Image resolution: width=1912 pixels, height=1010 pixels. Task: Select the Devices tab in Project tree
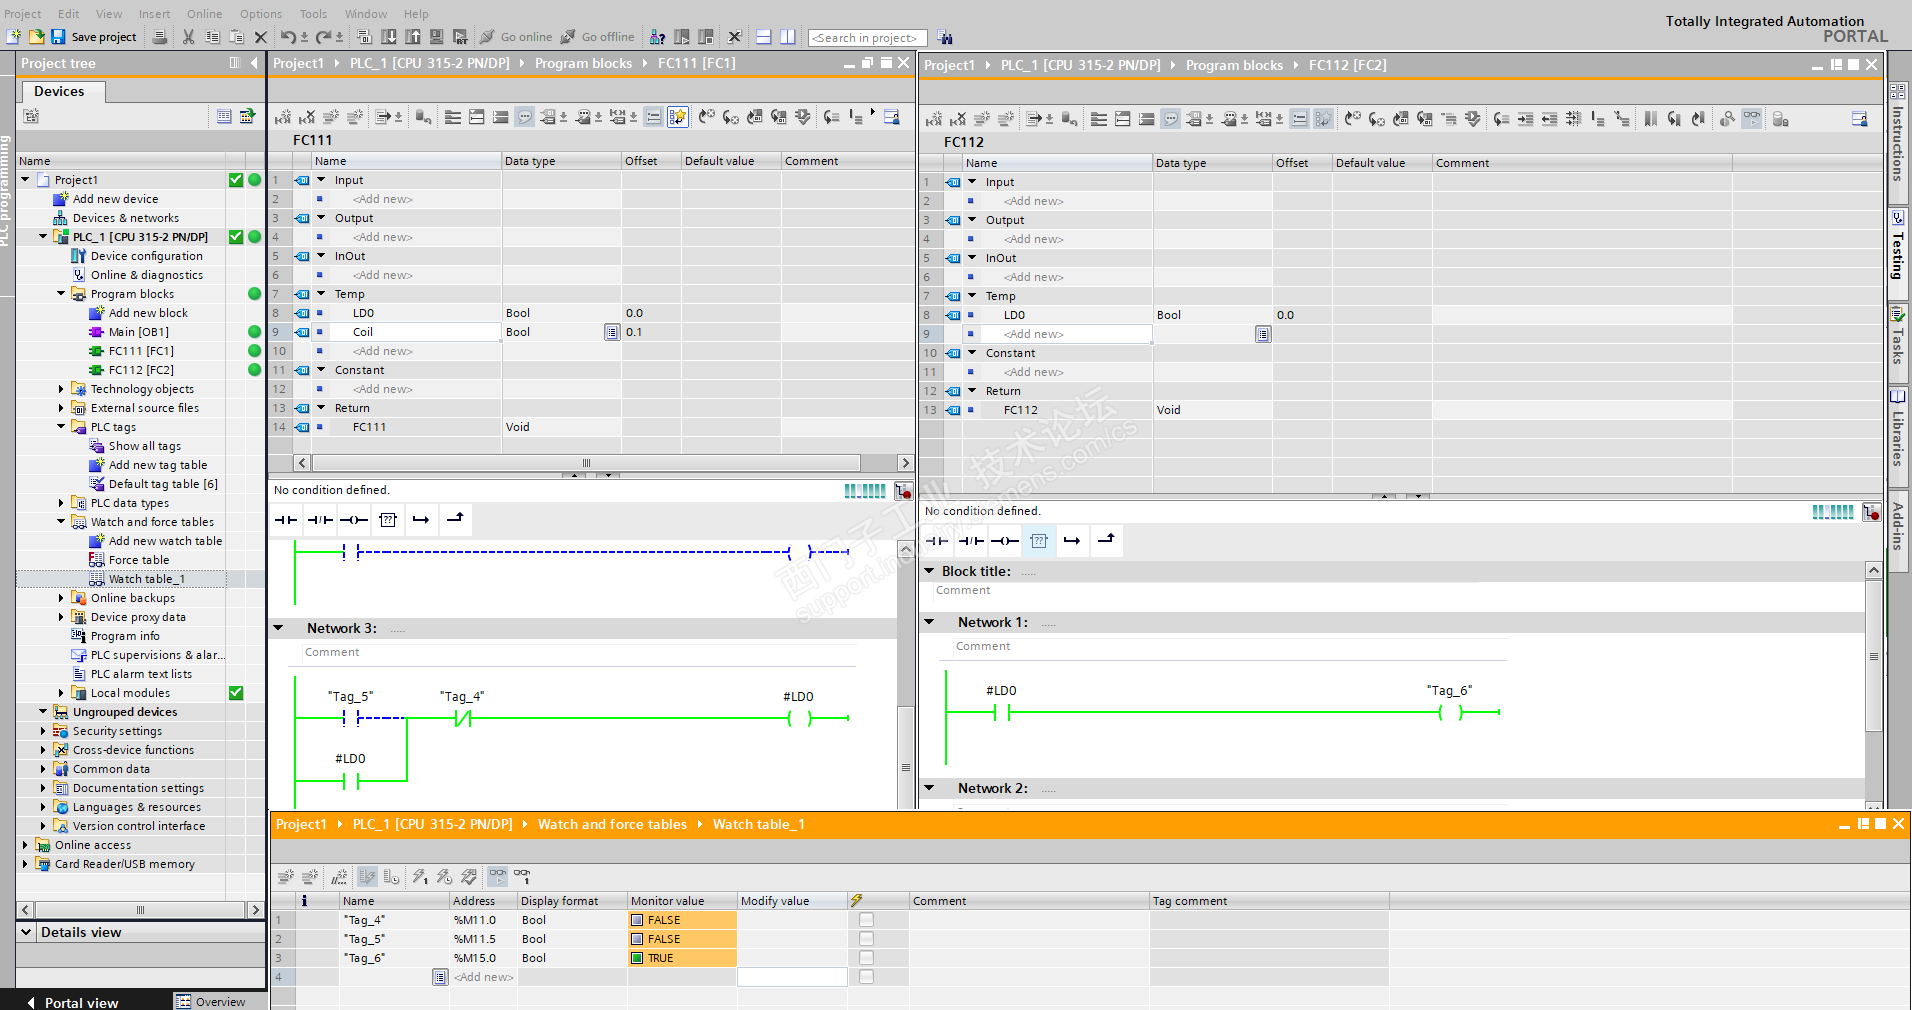pyautogui.click(x=59, y=91)
